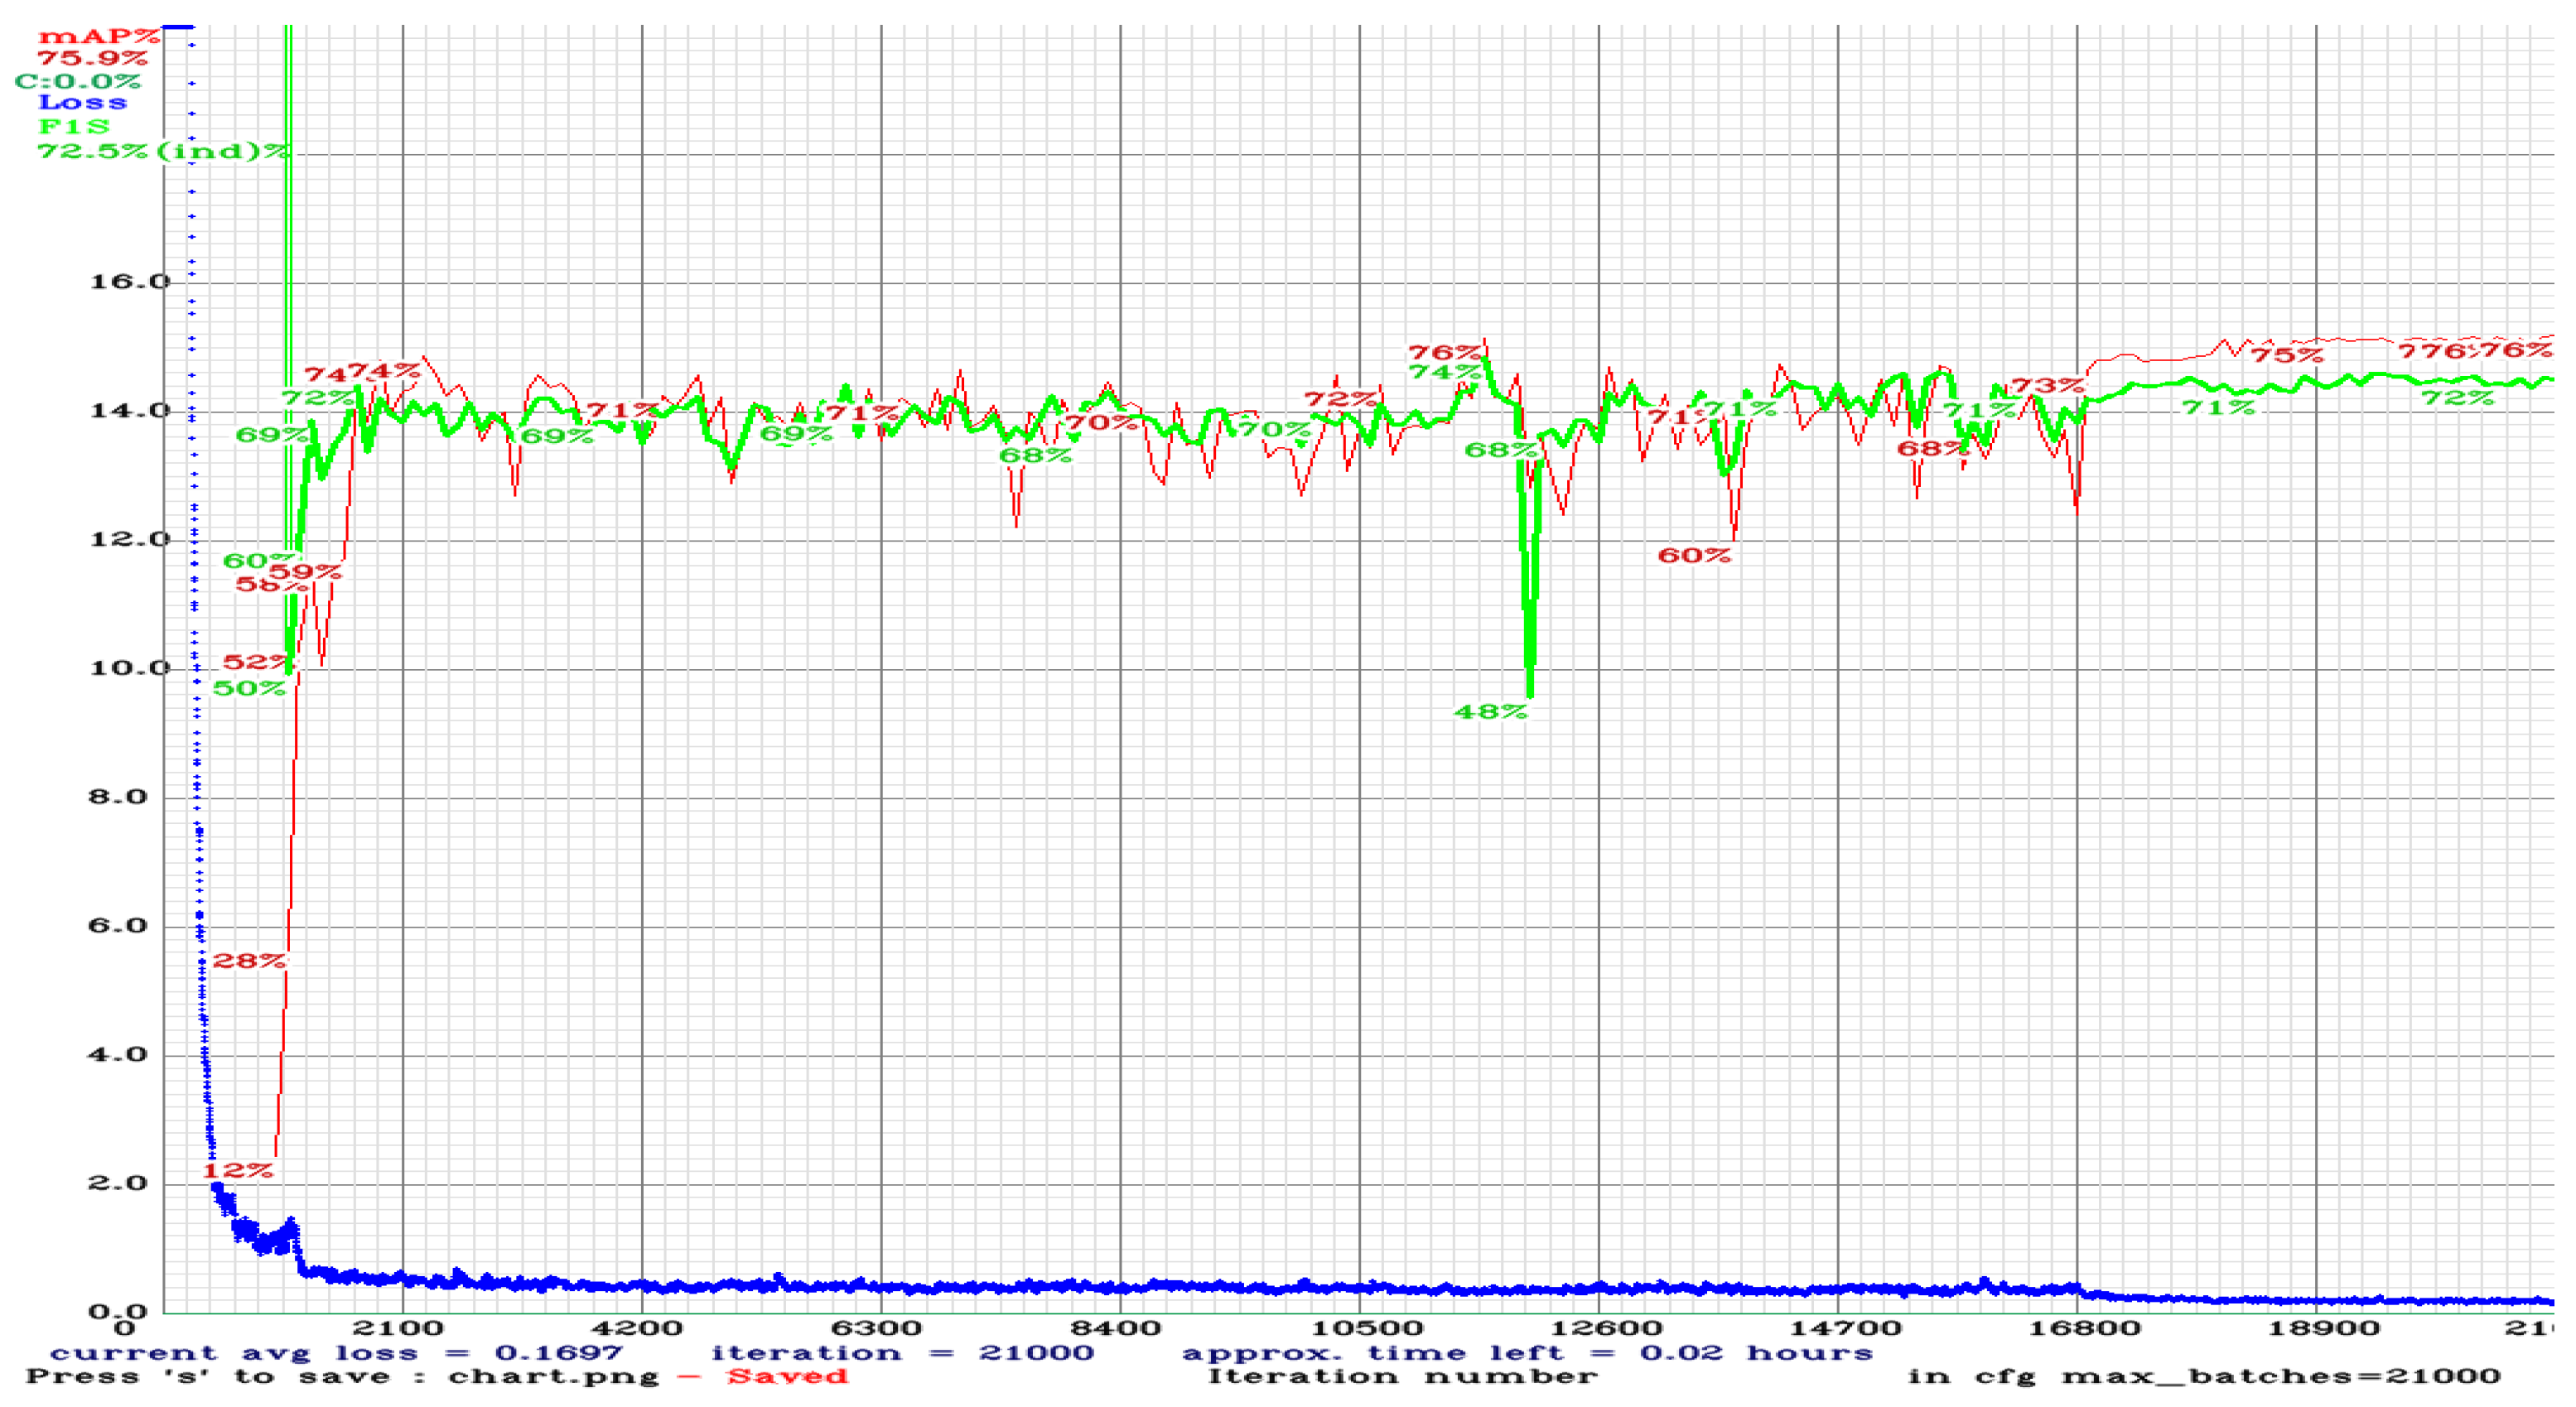The height and width of the screenshot is (1407, 2576).
Task: Click the green 50% F1 label
Action: [249, 688]
